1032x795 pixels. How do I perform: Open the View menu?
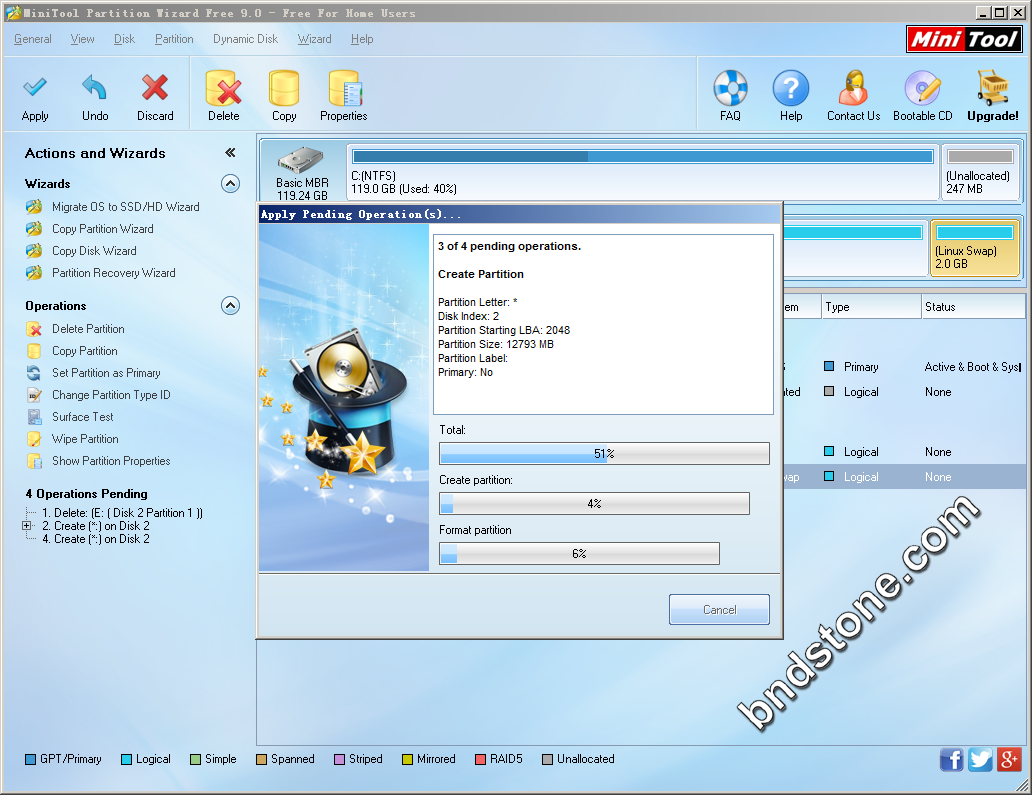pos(82,39)
